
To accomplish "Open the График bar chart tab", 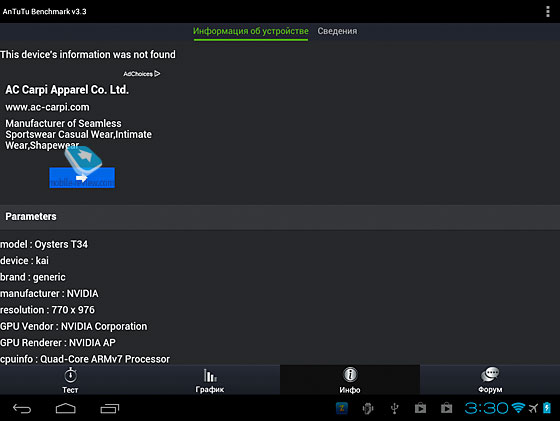I will [210, 380].
